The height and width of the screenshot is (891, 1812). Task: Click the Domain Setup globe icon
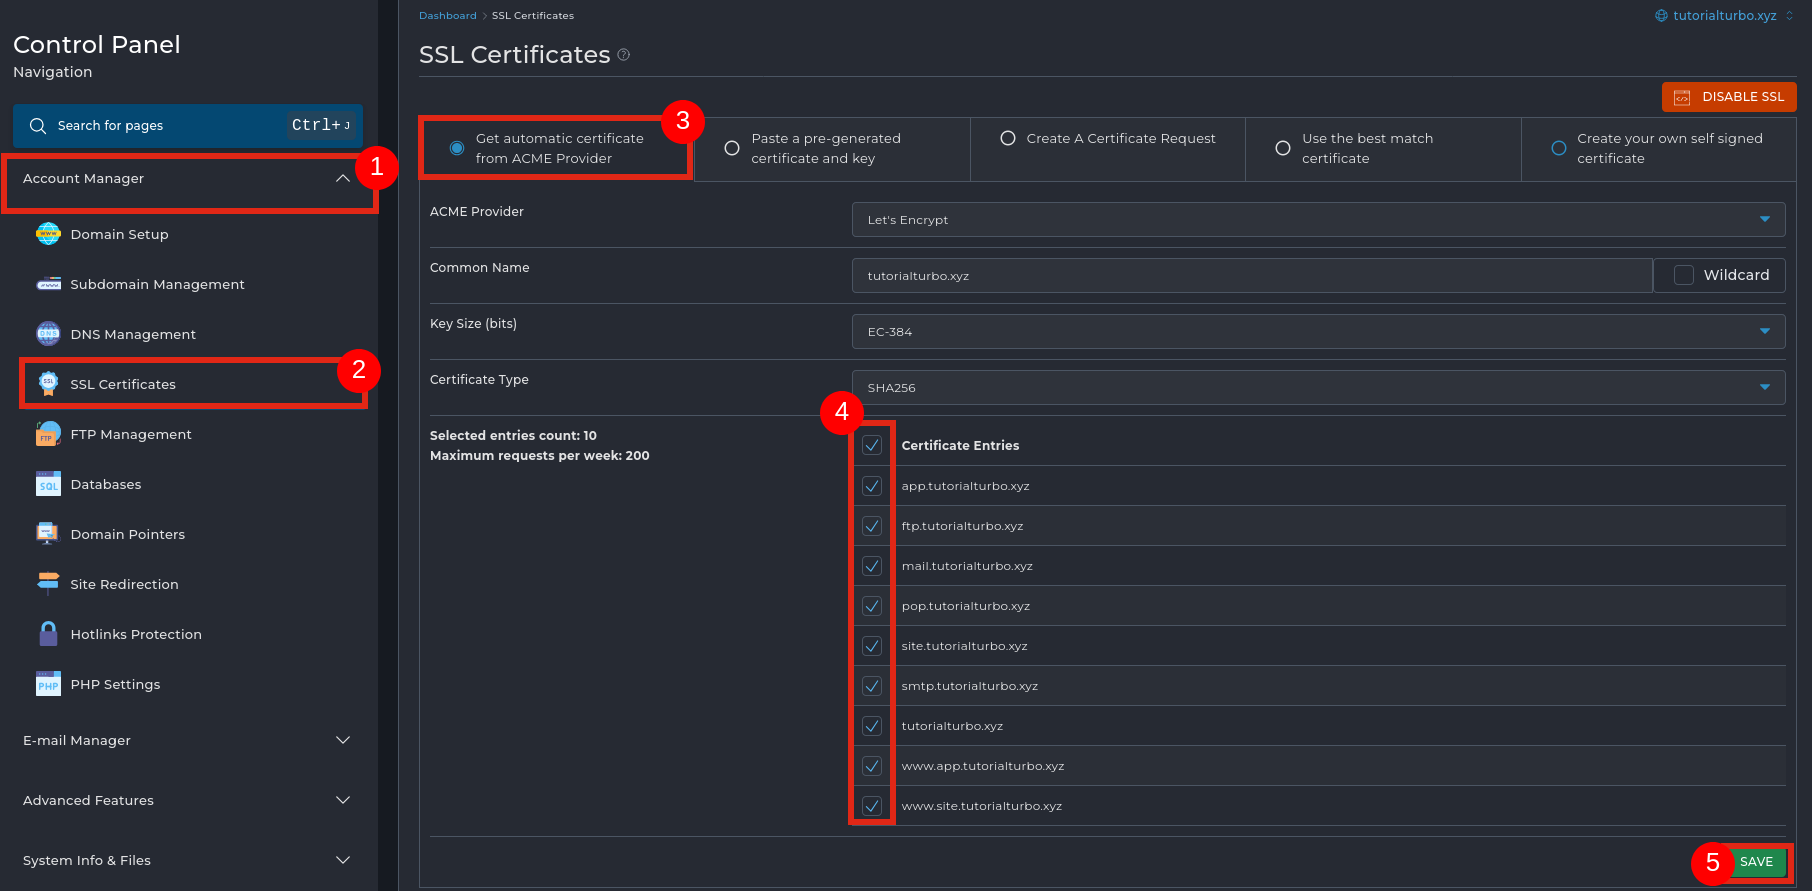pyautogui.click(x=48, y=234)
